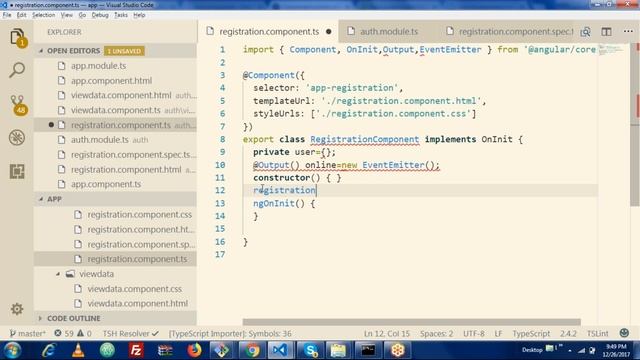Image resolution: width=640 pixels, height=360 pixels.
Task: Open Skype from taskbar
Action: click(310, 351)
